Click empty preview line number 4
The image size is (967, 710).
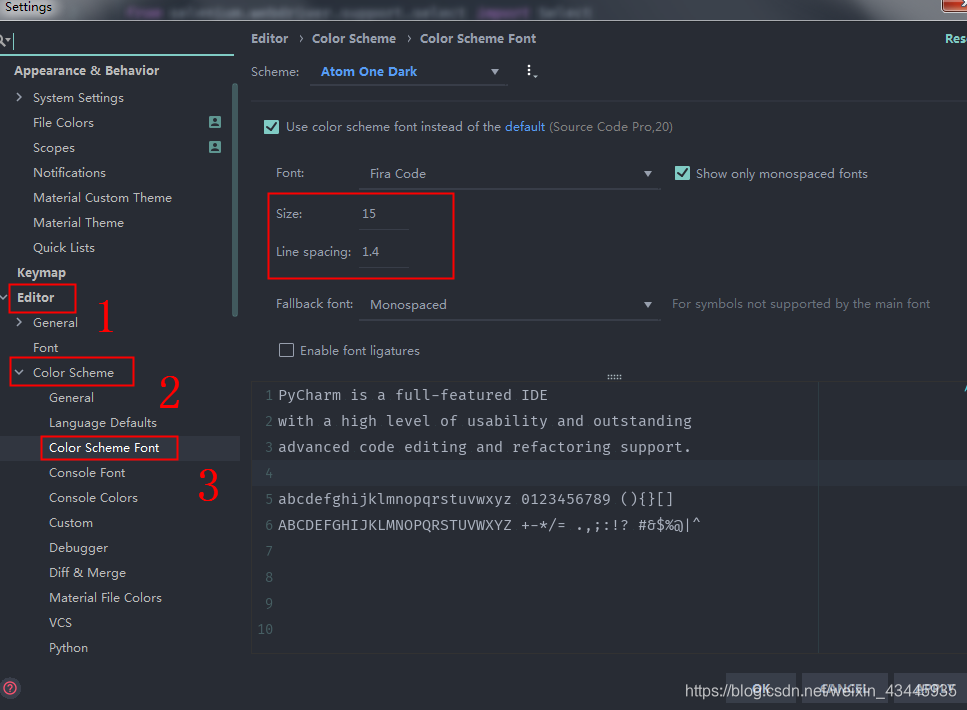point(269,473)
